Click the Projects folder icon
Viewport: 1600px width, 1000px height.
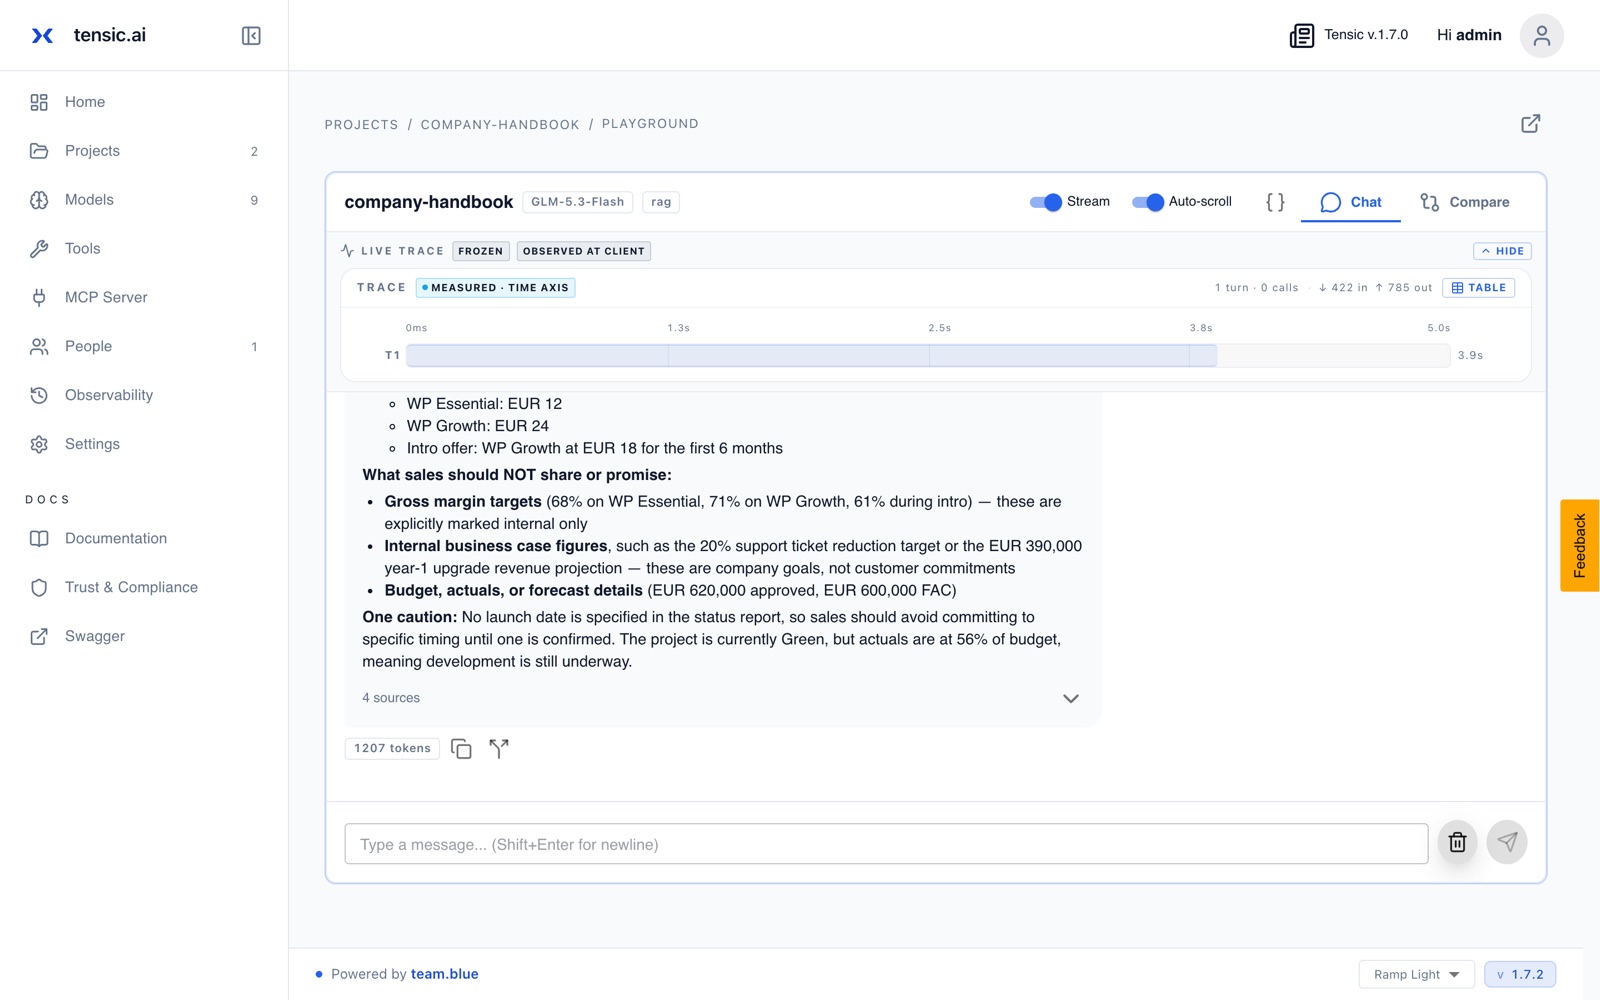[x=39, y=151]
